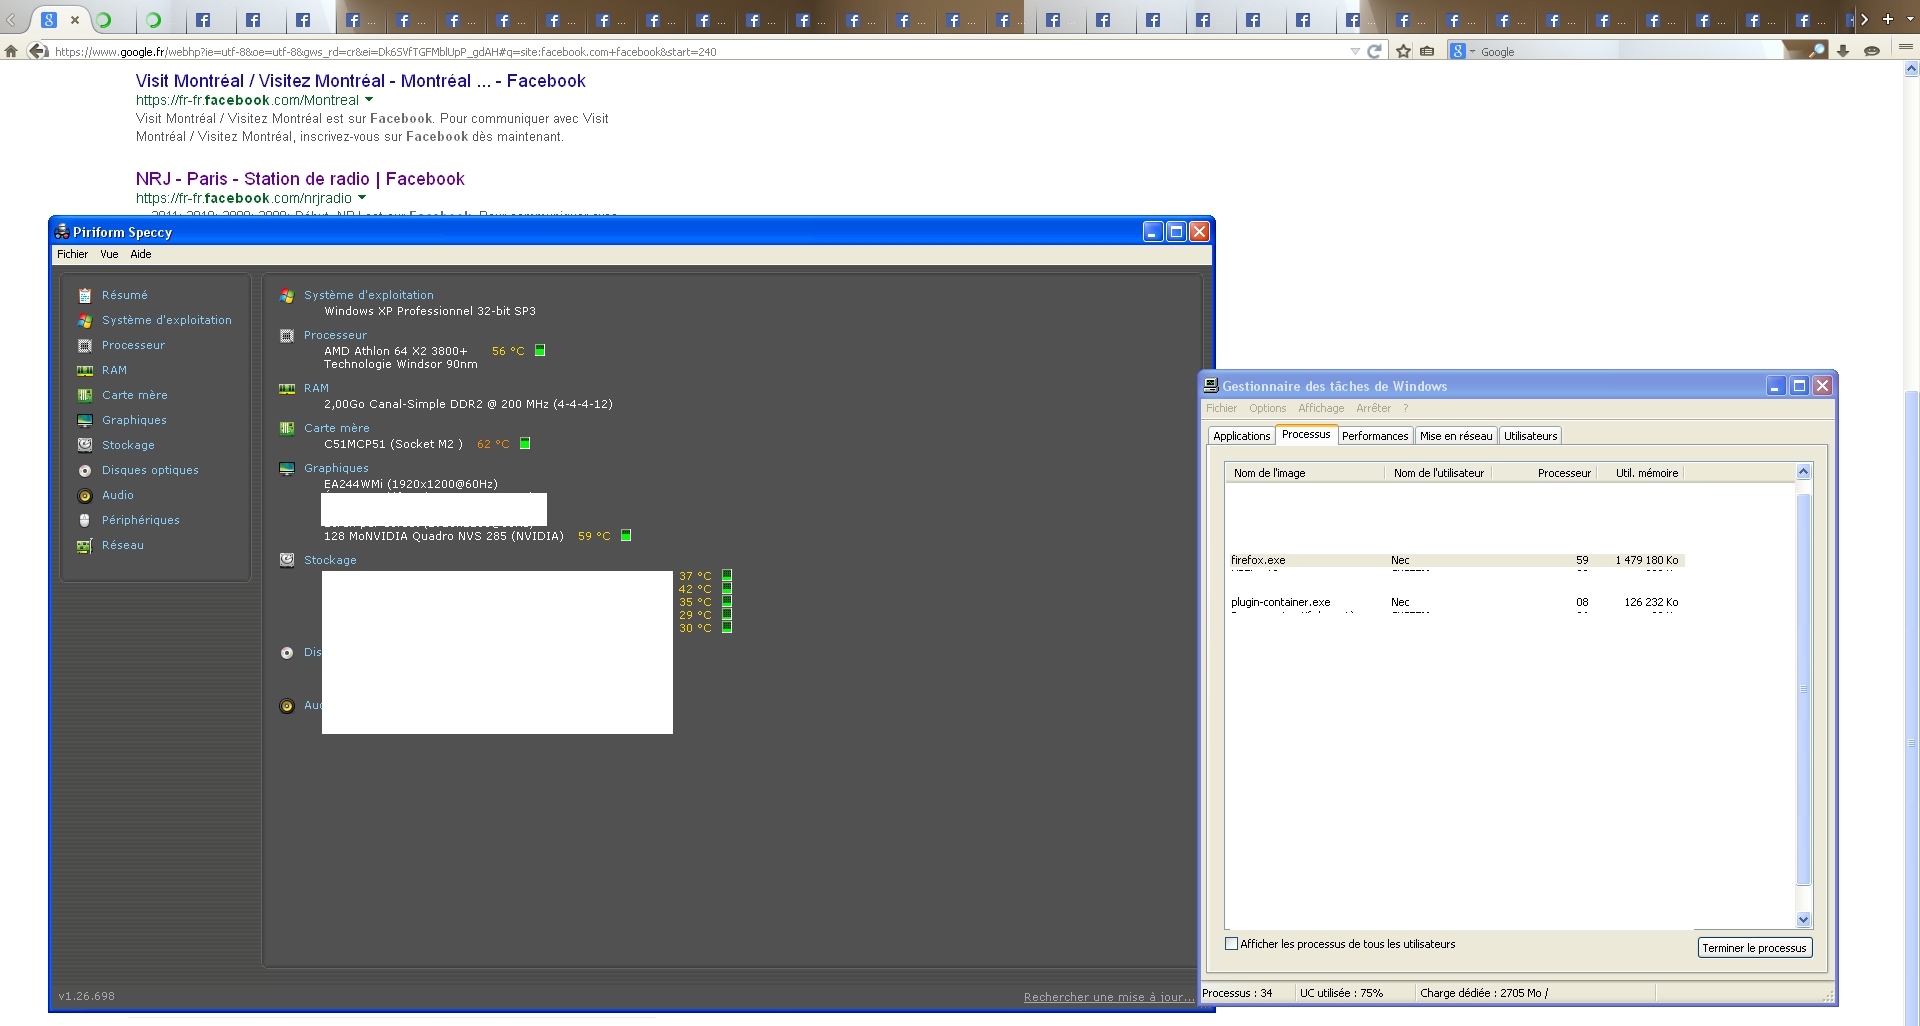
Task: Expand the arrow beside the fr-fr.facebook.com/Montreal URL
Action: coord(369,100)
